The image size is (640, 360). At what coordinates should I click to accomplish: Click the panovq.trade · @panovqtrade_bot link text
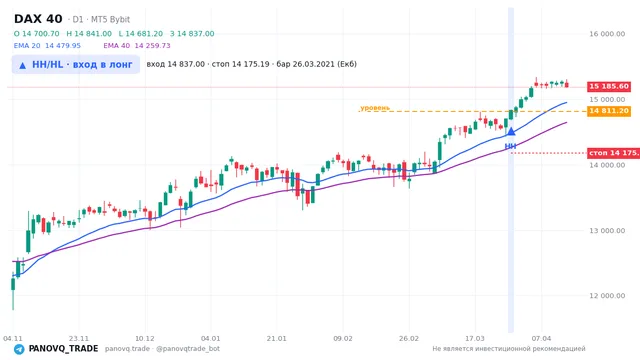click(x=162, y=349)
